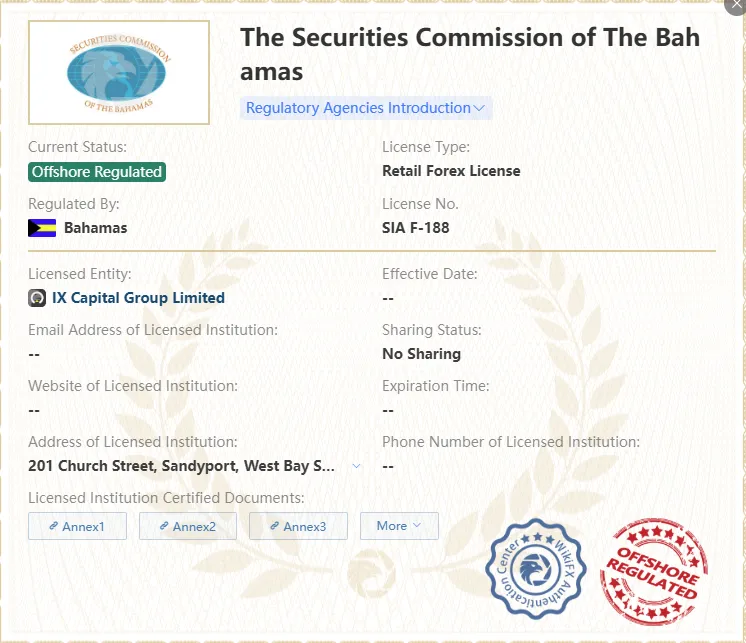The height and width of the screenshot is (643, 746).
Task: Click the Offshore Regulated status badge
Action: point(97,172)
